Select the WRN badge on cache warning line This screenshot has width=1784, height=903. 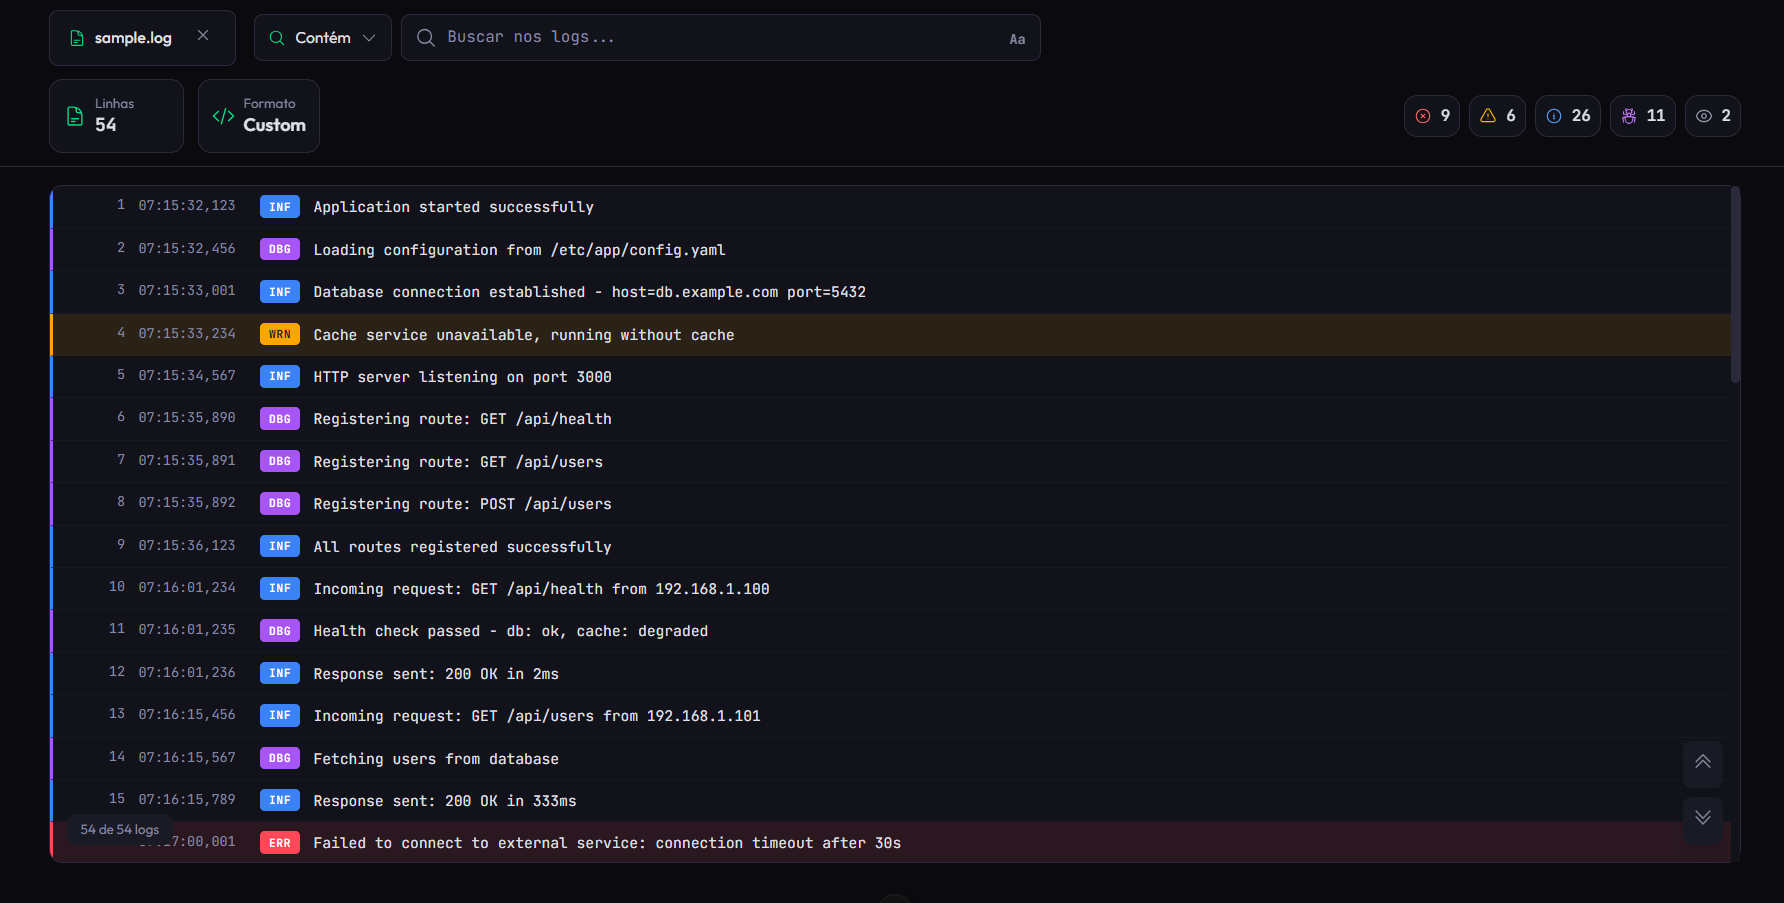279,334
